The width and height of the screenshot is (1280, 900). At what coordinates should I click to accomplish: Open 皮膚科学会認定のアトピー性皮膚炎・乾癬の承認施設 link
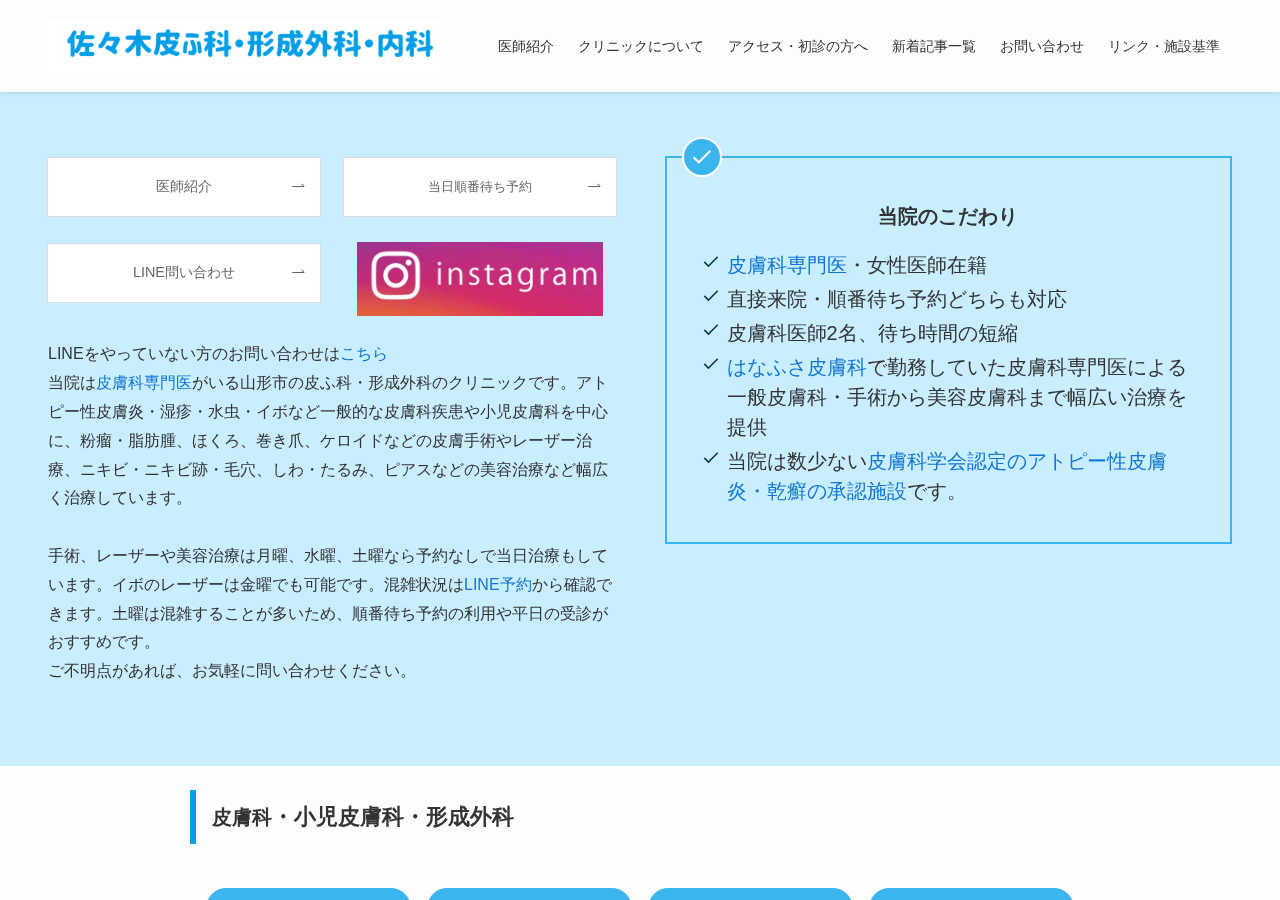pos(947,476)
